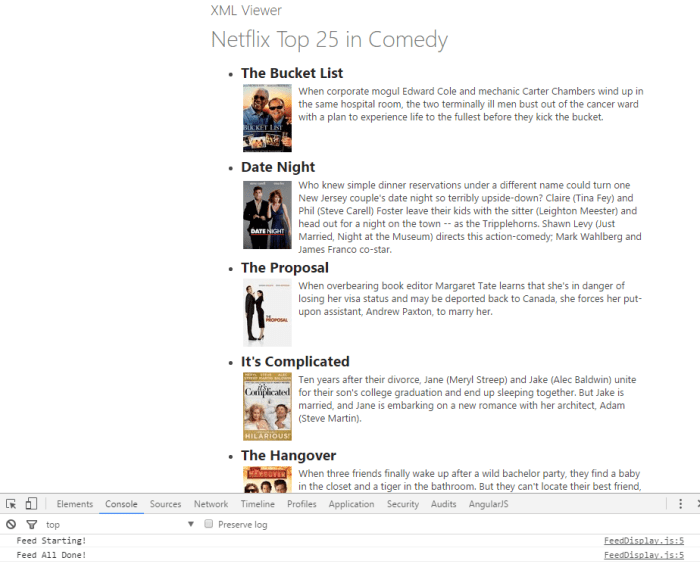This screenshot has height=564, width=700.
Task: Click the console filter funnel icon
Action: 31,524
